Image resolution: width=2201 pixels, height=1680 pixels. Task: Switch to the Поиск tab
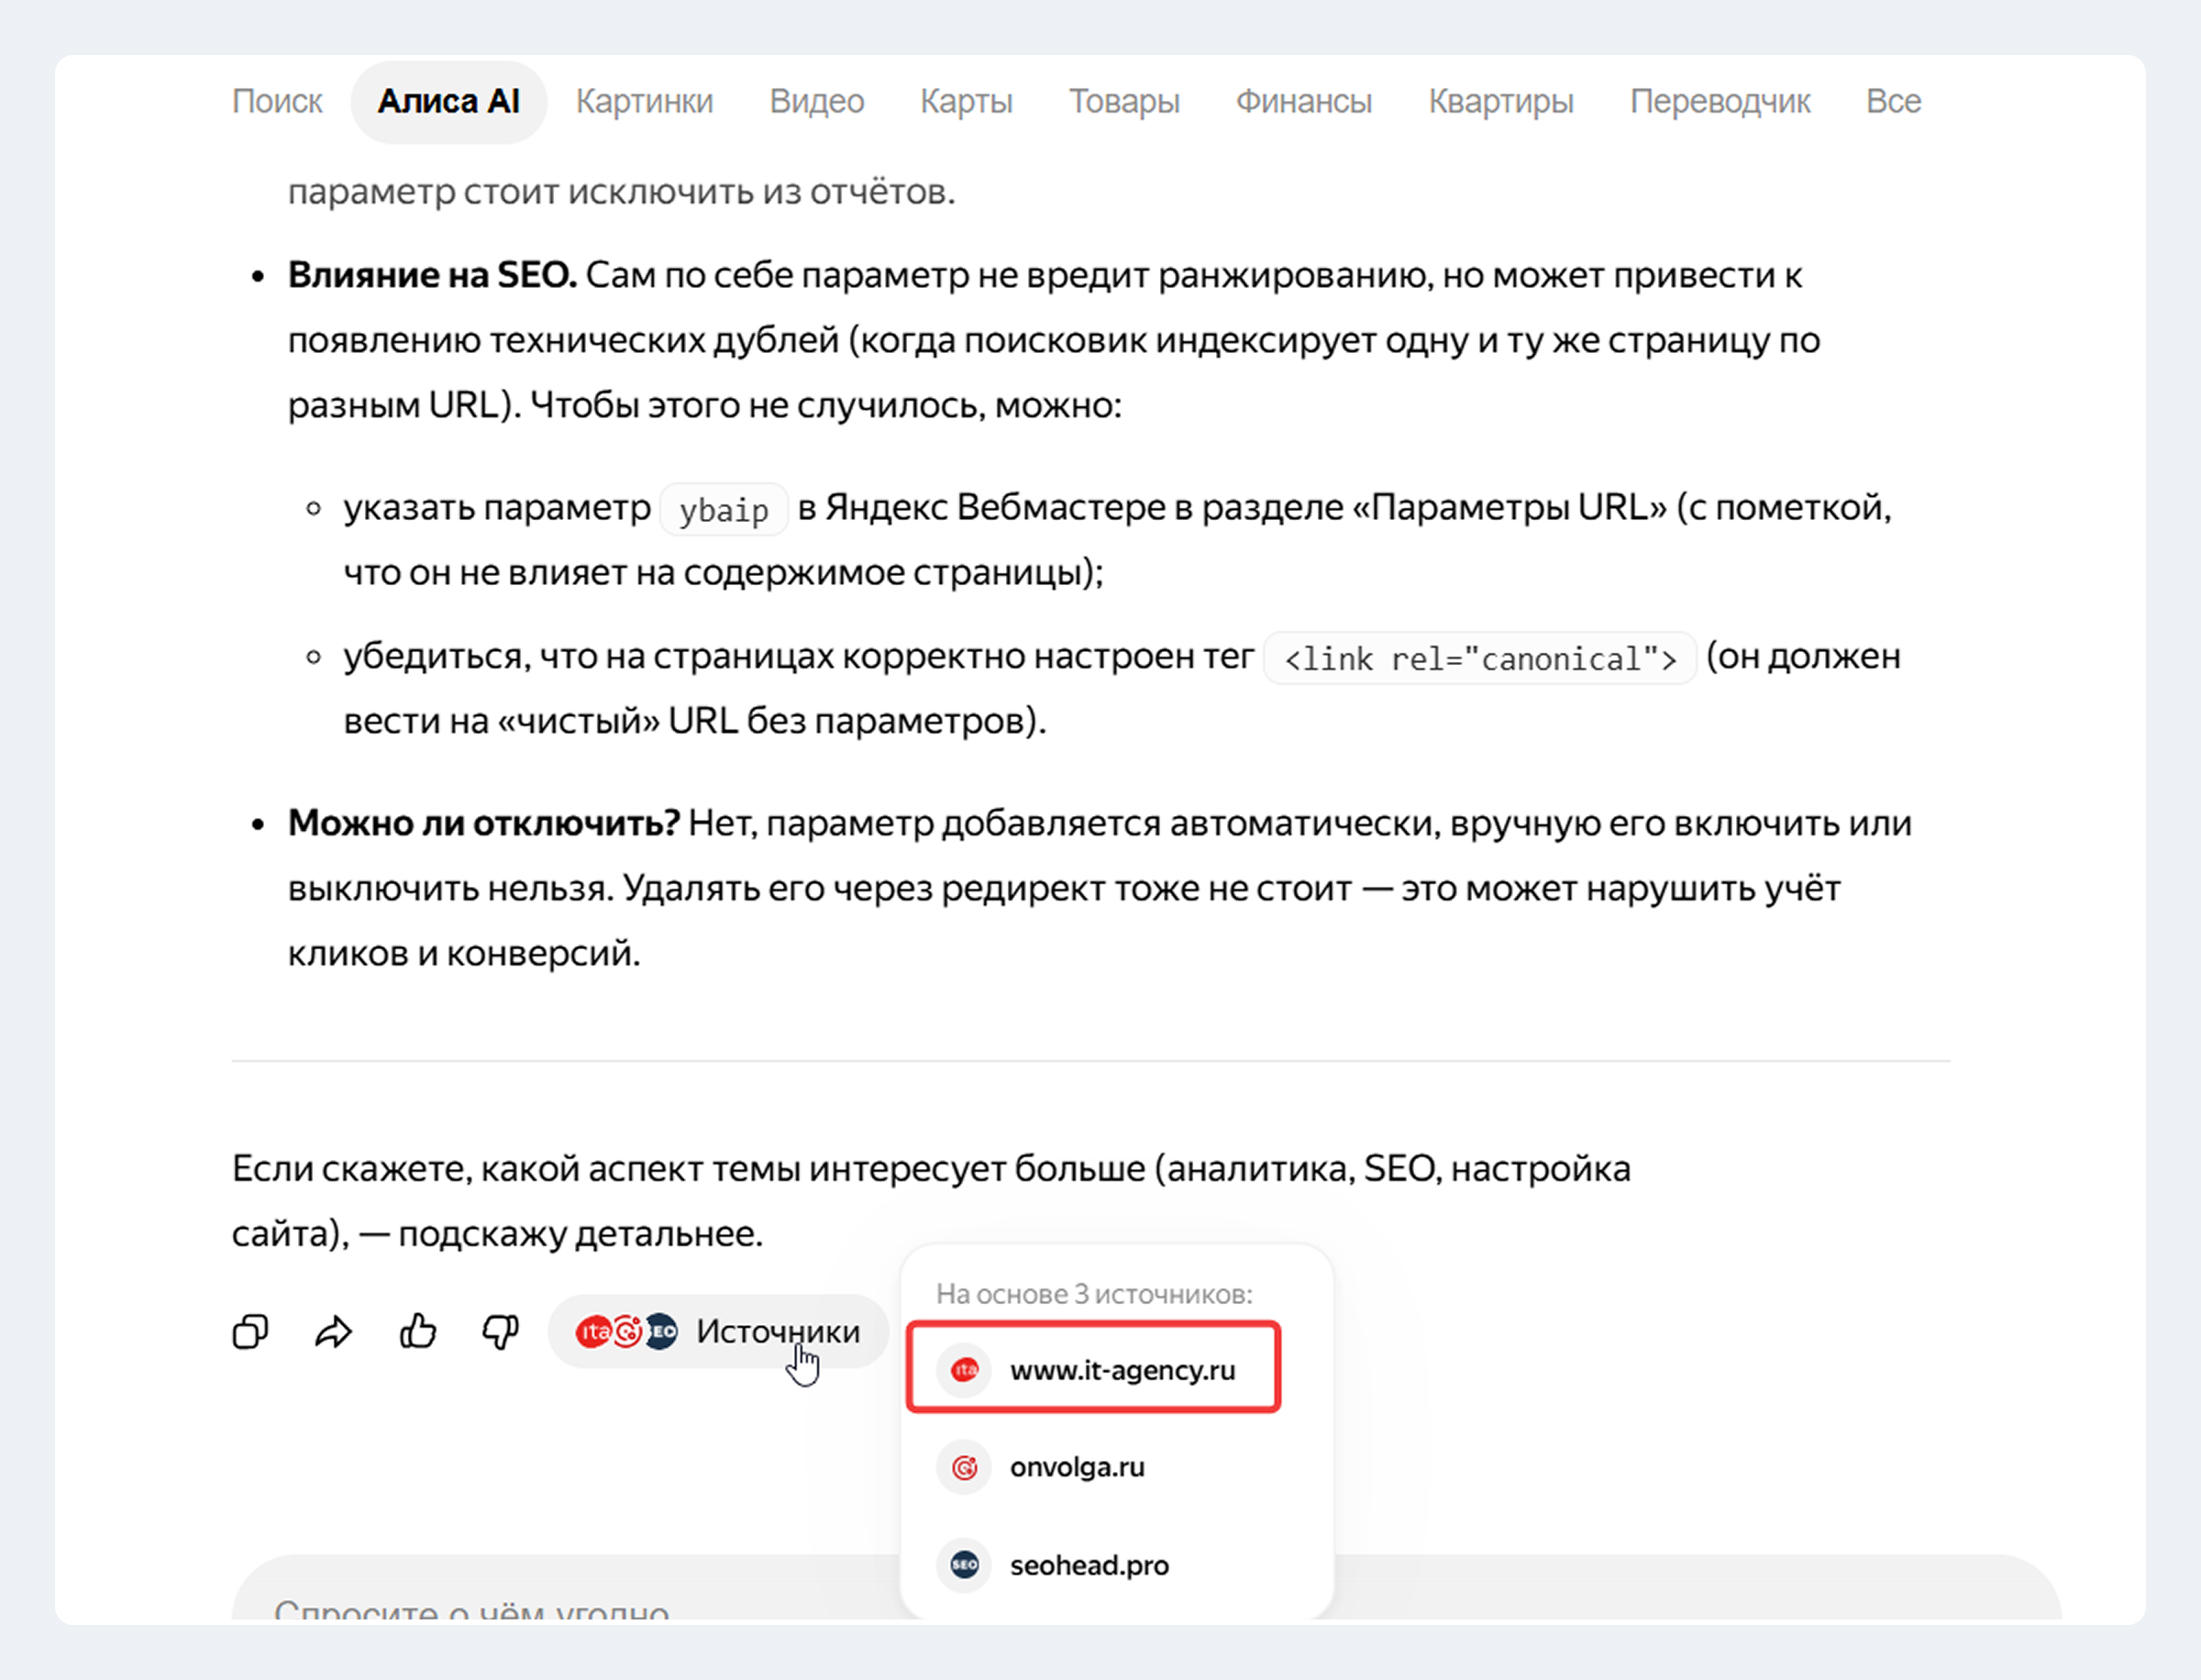tap(277, 101)
